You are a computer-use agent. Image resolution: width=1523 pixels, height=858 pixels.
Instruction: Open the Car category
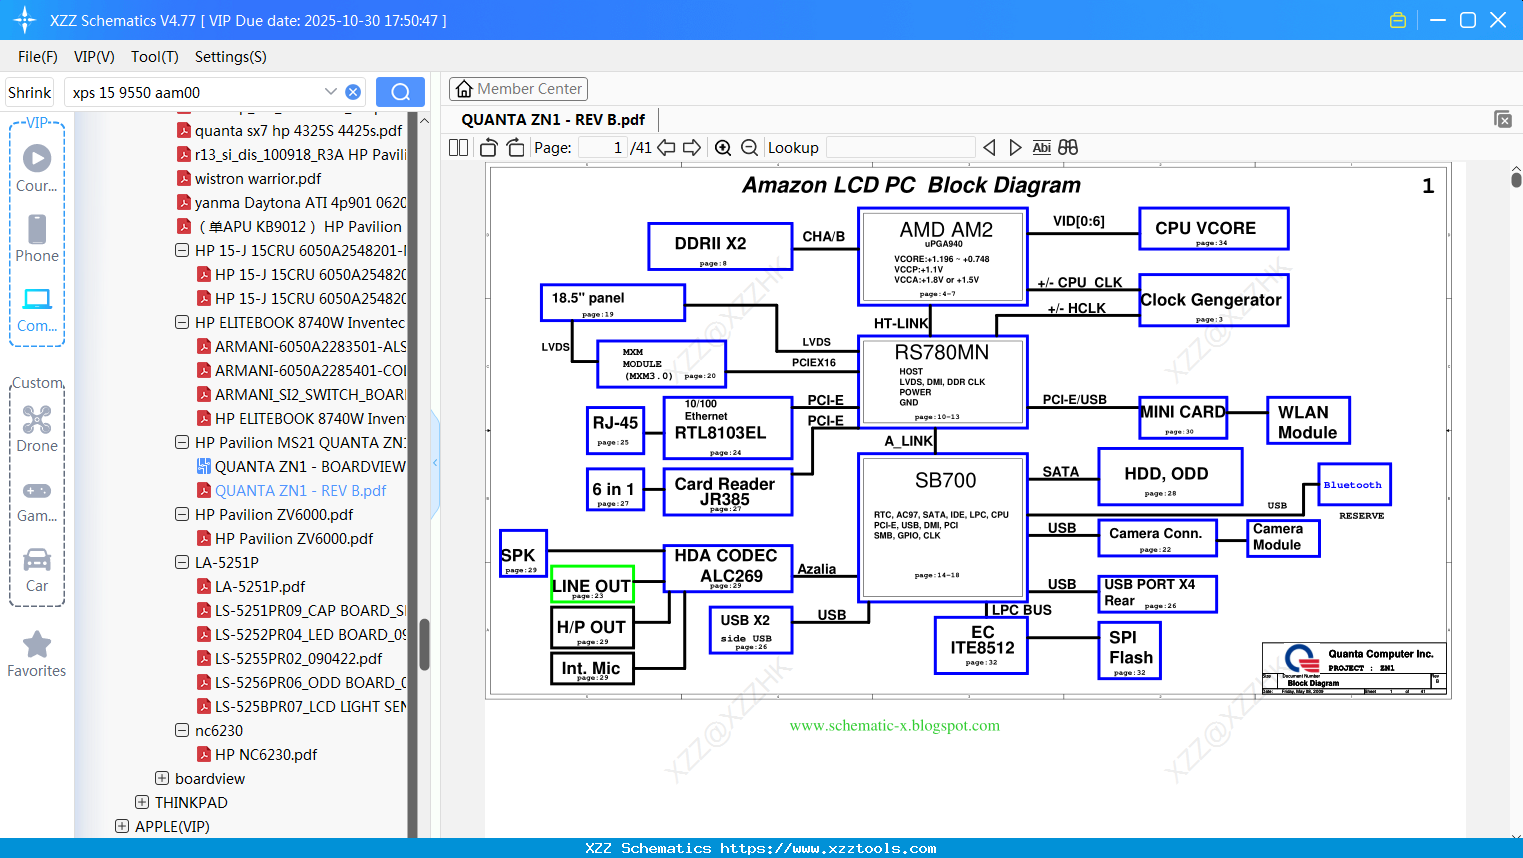(x=37, y=570)
